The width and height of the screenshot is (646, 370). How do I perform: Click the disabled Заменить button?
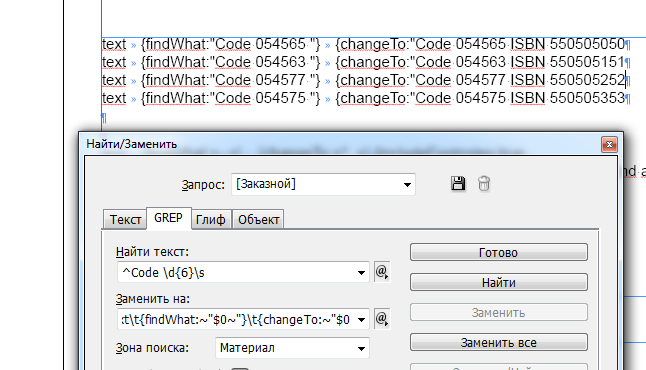pos(499,312)
